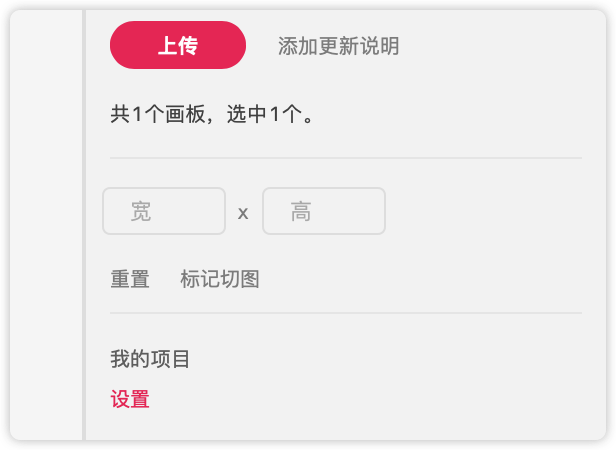Click the narrow left sidebar strip
616x450 pixels.
[45, 225]
